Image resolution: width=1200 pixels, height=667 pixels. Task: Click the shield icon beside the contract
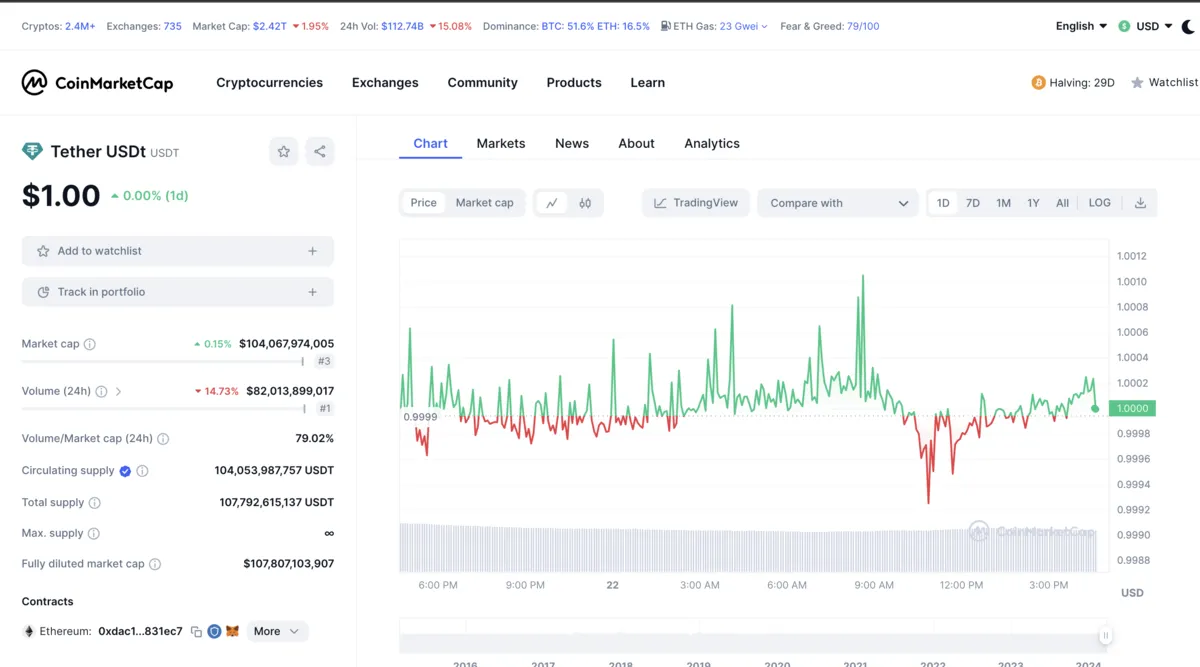point(214,632)
